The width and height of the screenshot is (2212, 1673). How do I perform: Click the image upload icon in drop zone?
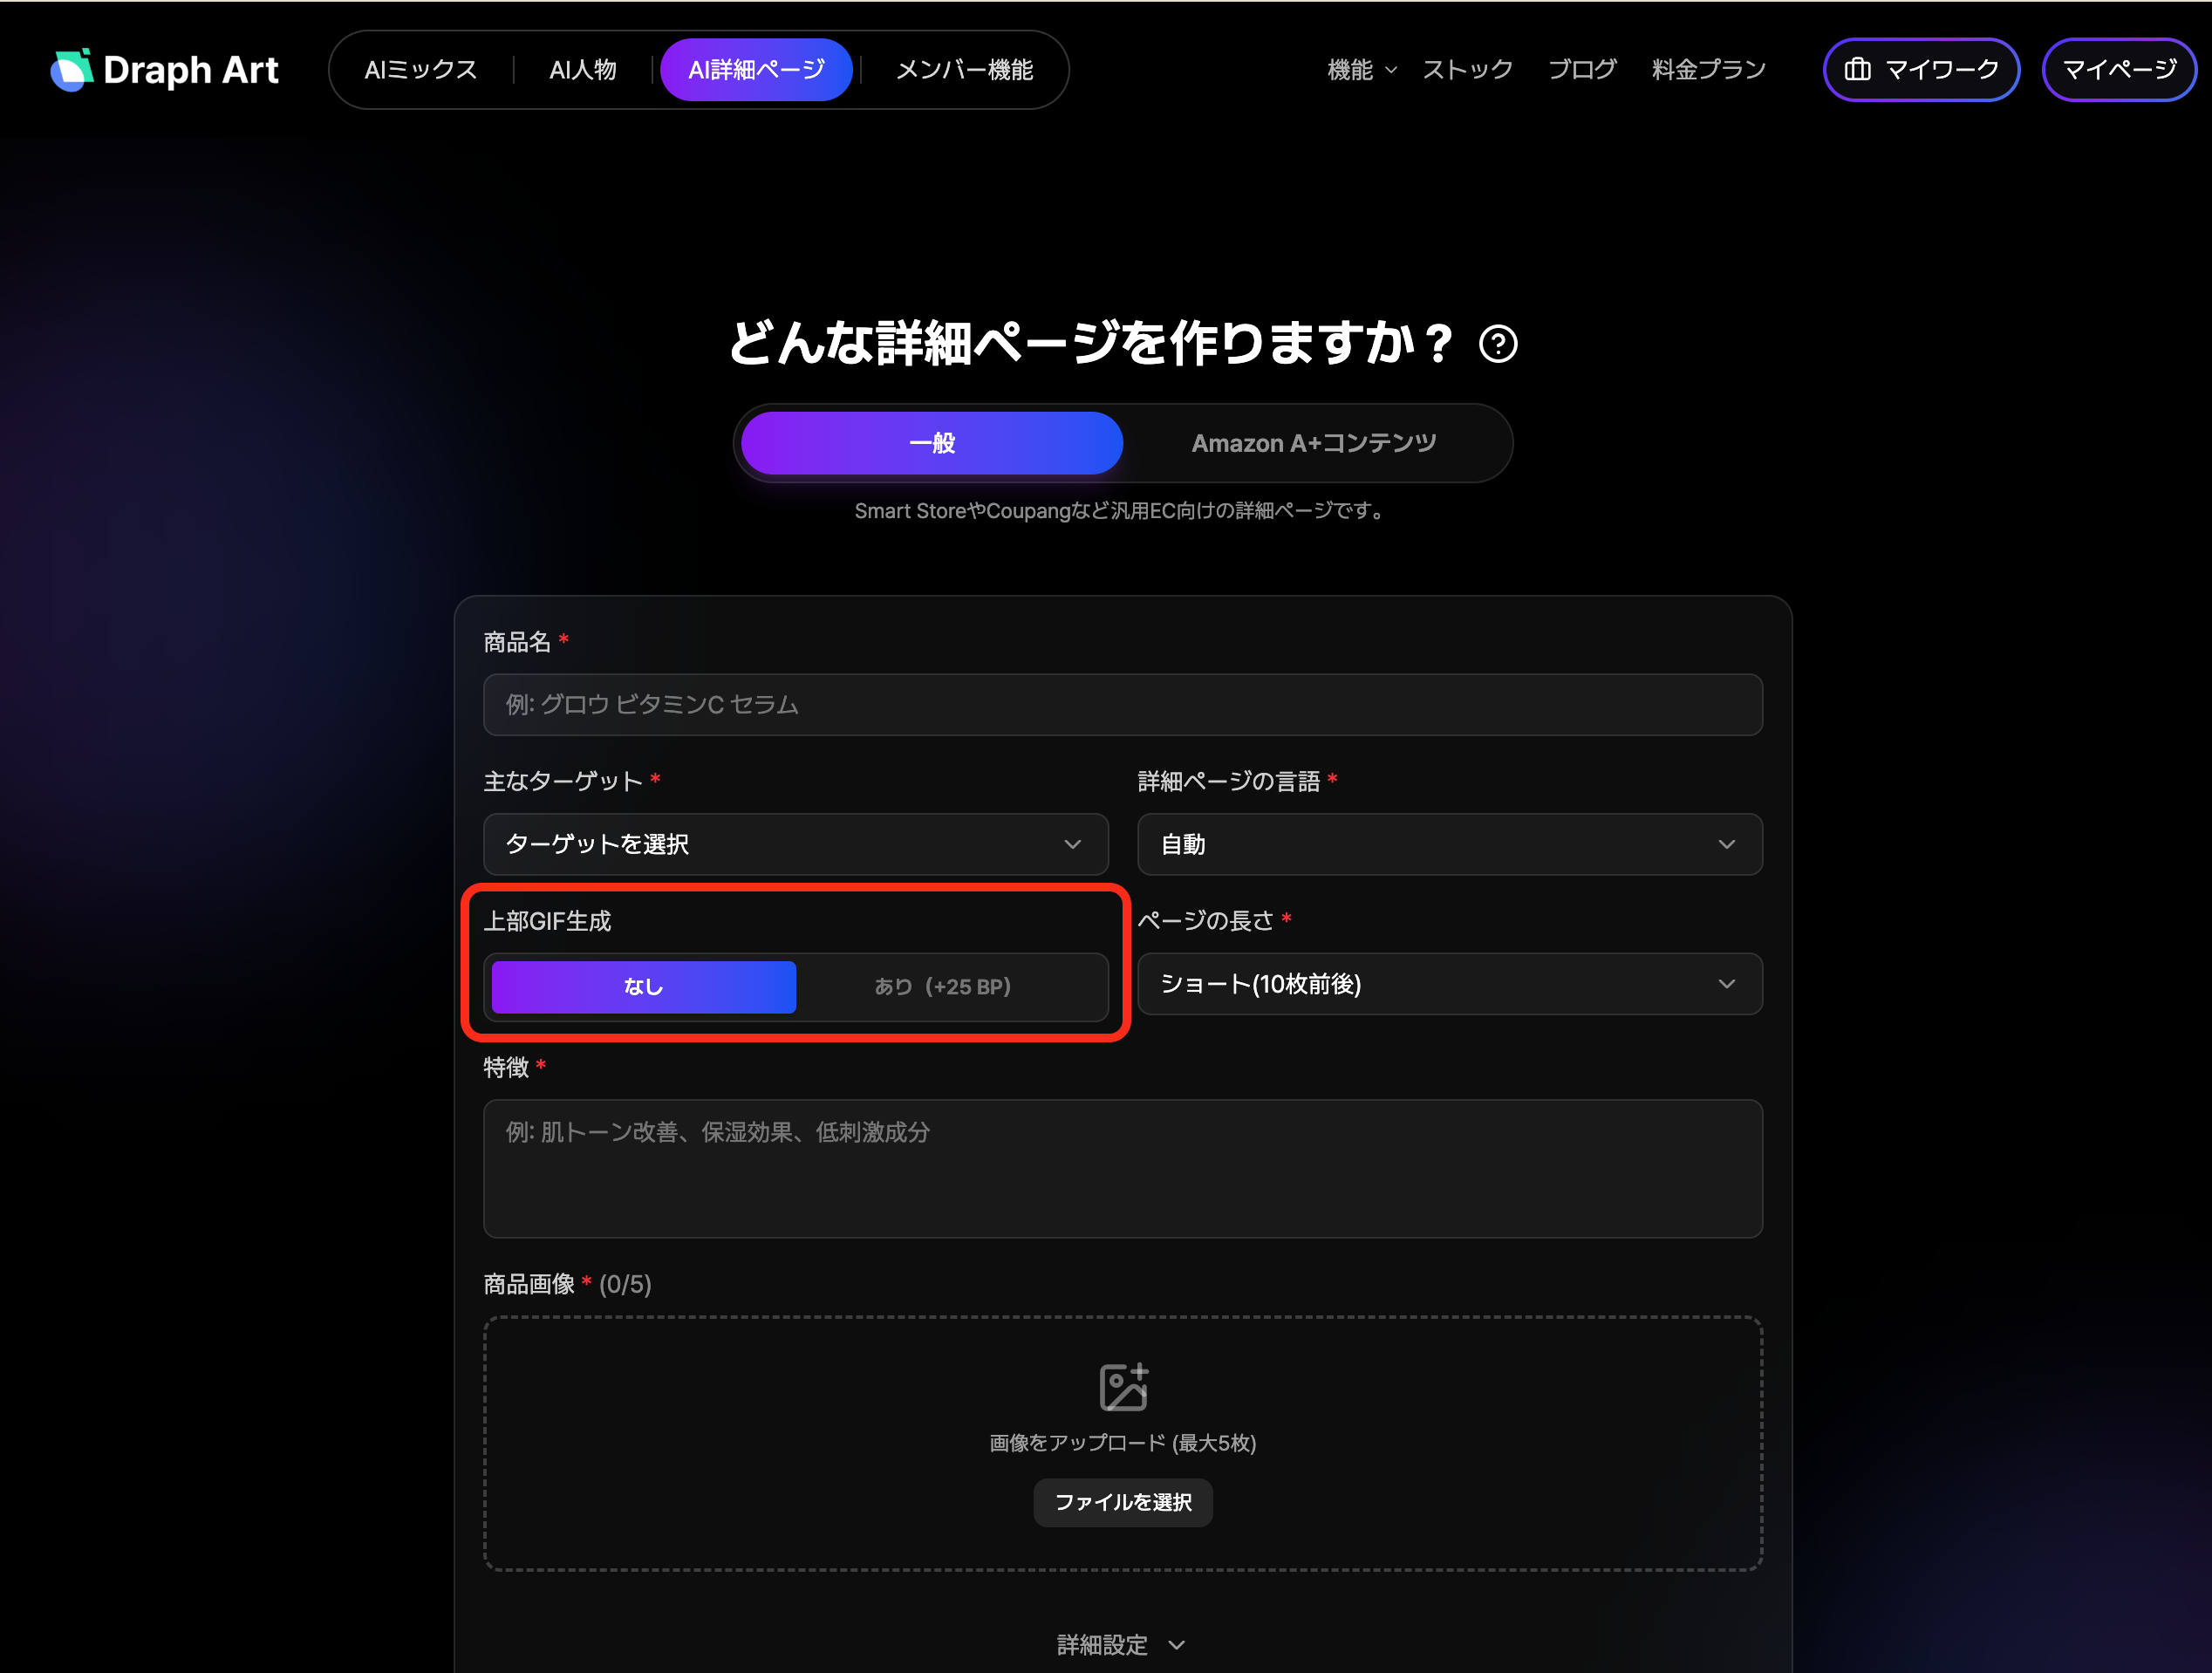[1123, 1387]
